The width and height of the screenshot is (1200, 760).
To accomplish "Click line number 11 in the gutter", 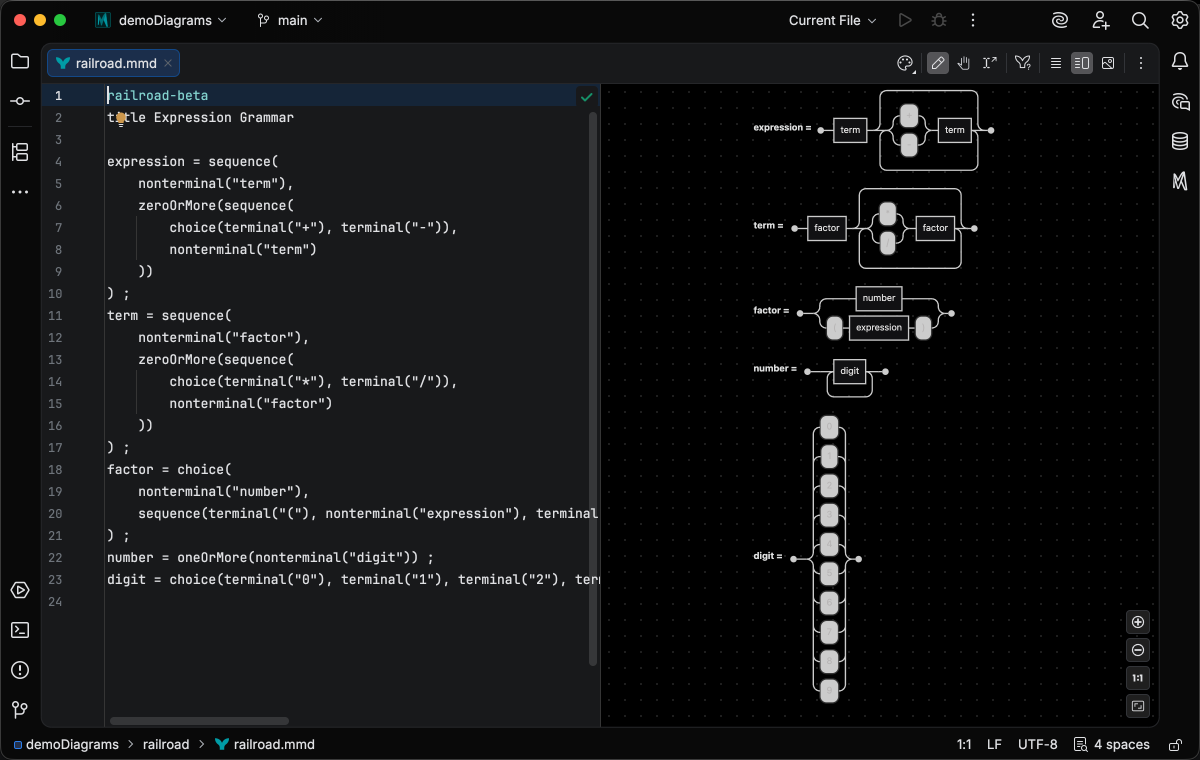I will tap(55, 315).
